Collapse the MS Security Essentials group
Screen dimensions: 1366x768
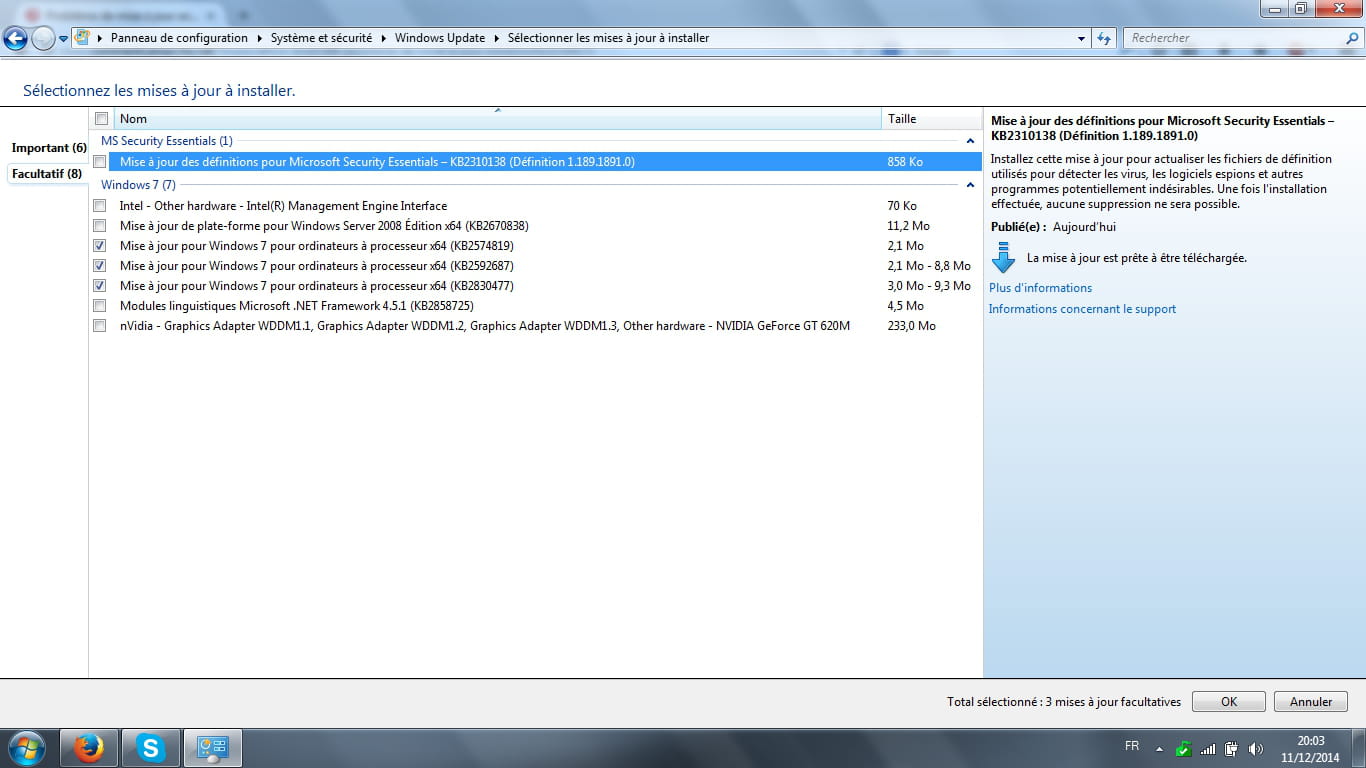pos(970,141)
